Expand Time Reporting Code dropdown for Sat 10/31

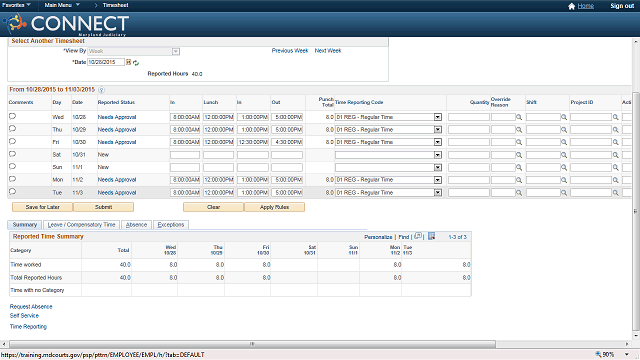pos(438,155)
